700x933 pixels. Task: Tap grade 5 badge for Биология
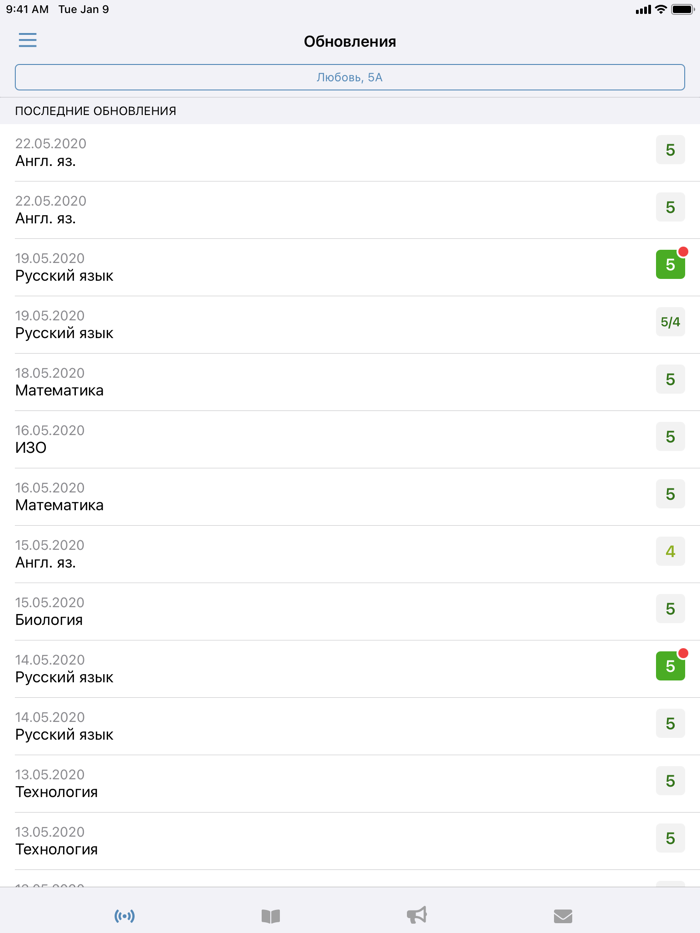point(670,609)
